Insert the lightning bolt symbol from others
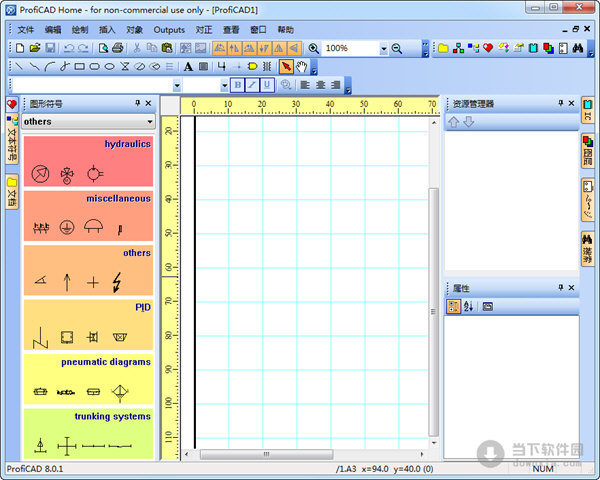Viewport: 600px width, 480px height. point(117,282)
